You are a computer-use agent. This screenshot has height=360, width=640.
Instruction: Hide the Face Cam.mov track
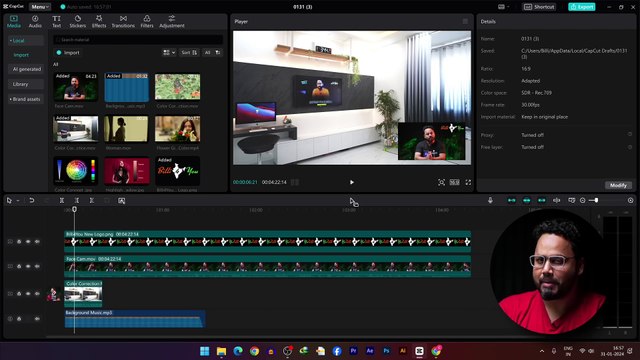[28, 266]
